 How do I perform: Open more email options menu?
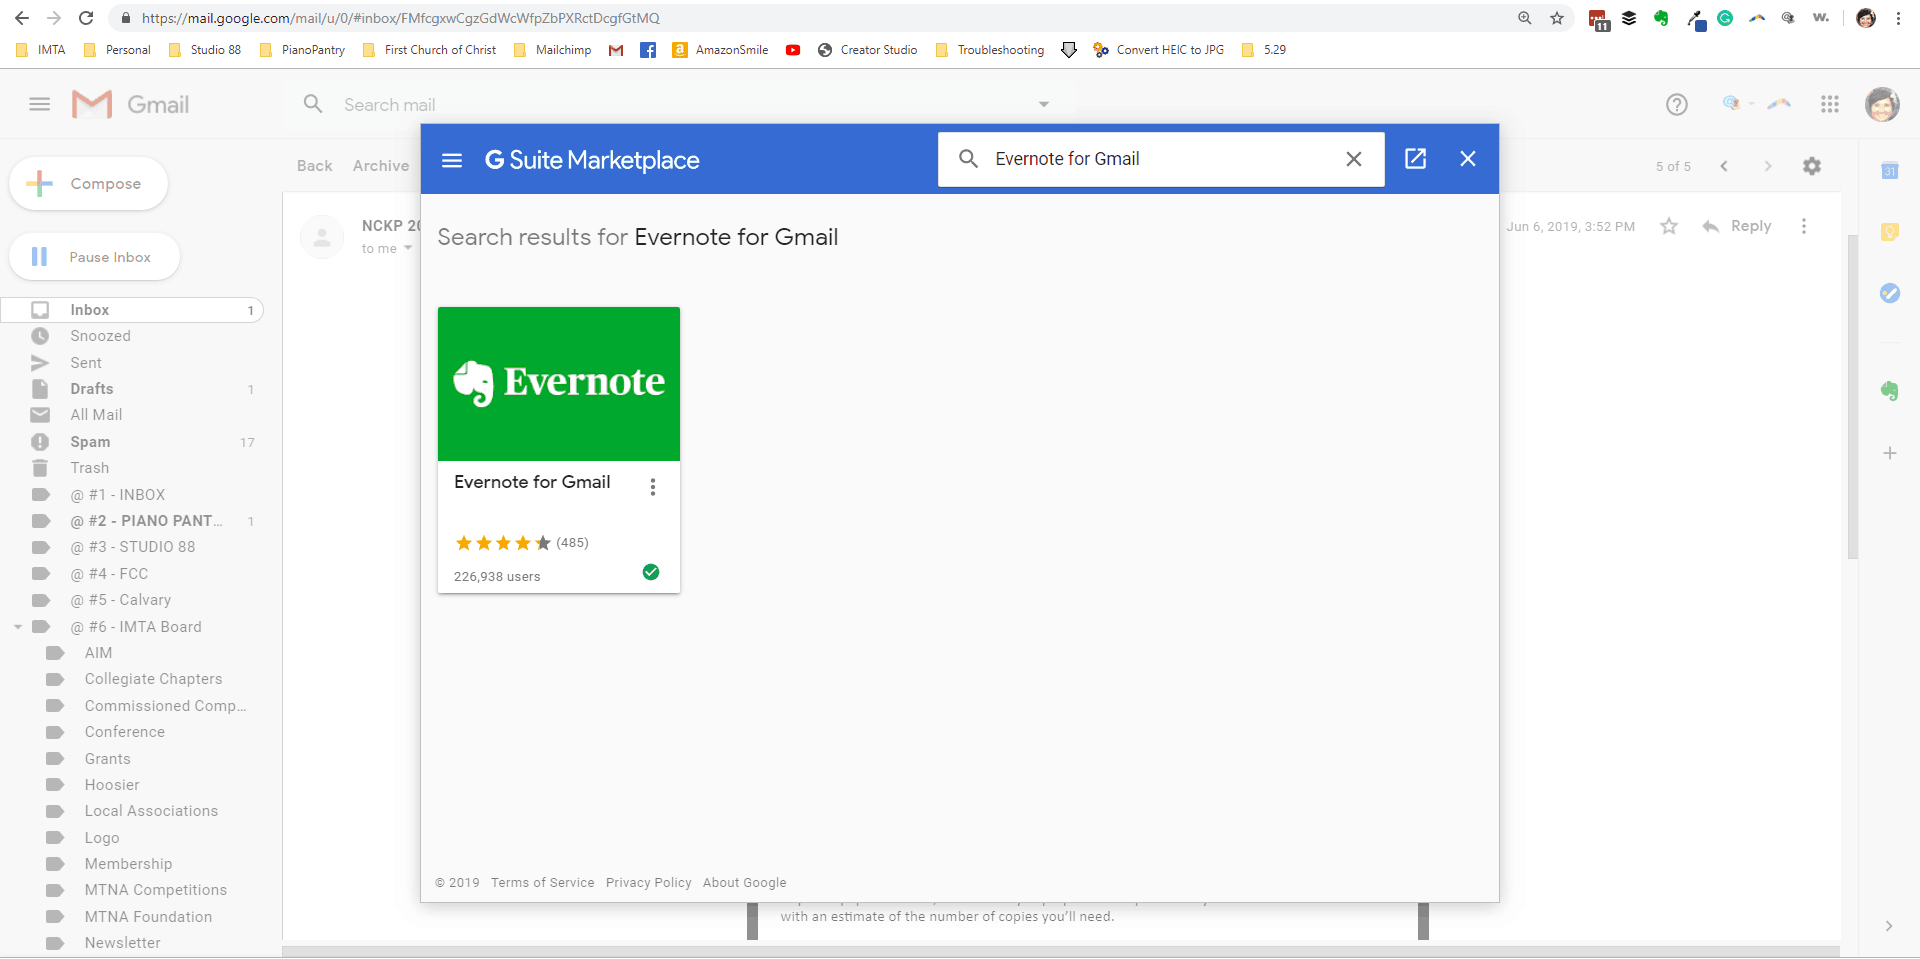point(1804,226)
